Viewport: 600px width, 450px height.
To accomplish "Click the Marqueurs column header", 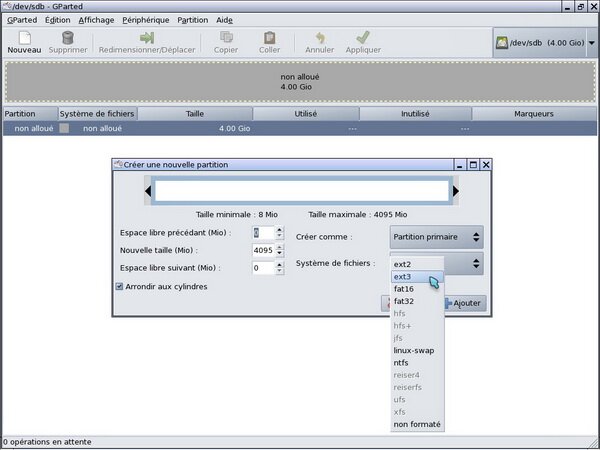I will pyautogui.click(x=534, y=114).
